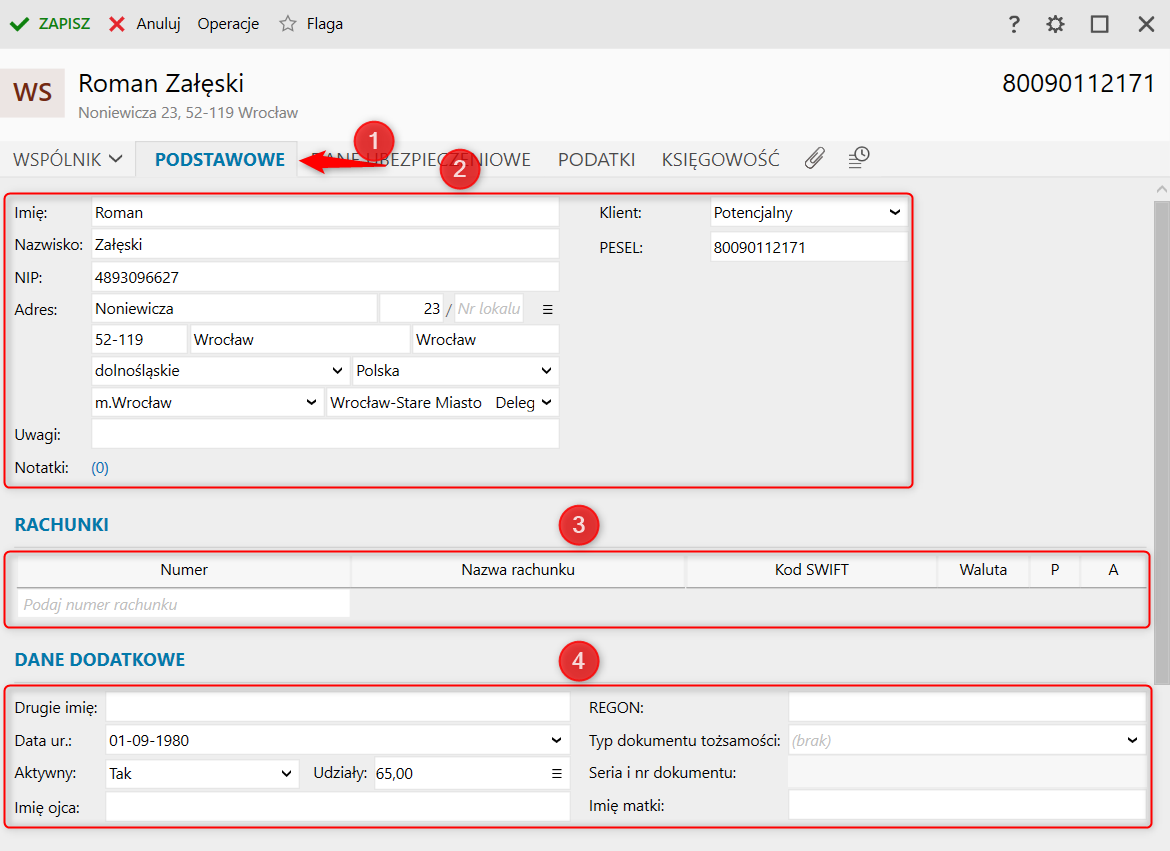Open the Polska country dropdown
The width and height of the screenshot is (1170, 851).
(x=455, y=371)
